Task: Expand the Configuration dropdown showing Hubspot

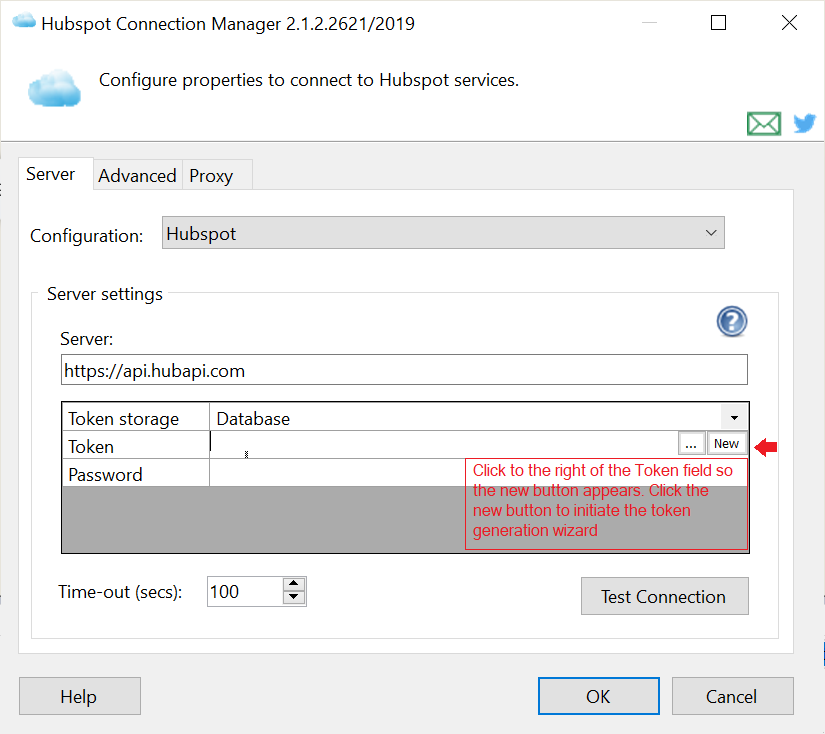Action: pyautogui.click(x=443, y=233)
